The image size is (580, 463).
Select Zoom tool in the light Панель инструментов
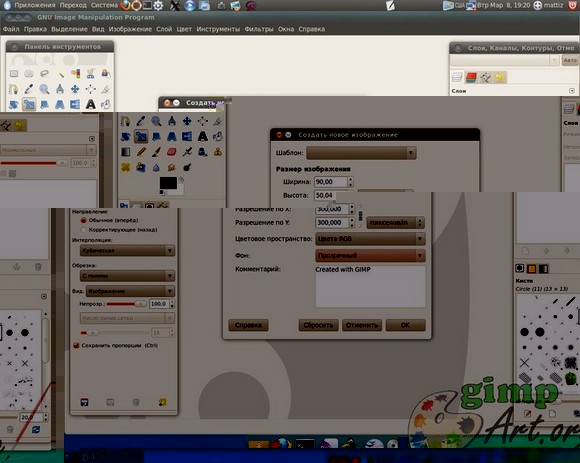click(44, 89)
